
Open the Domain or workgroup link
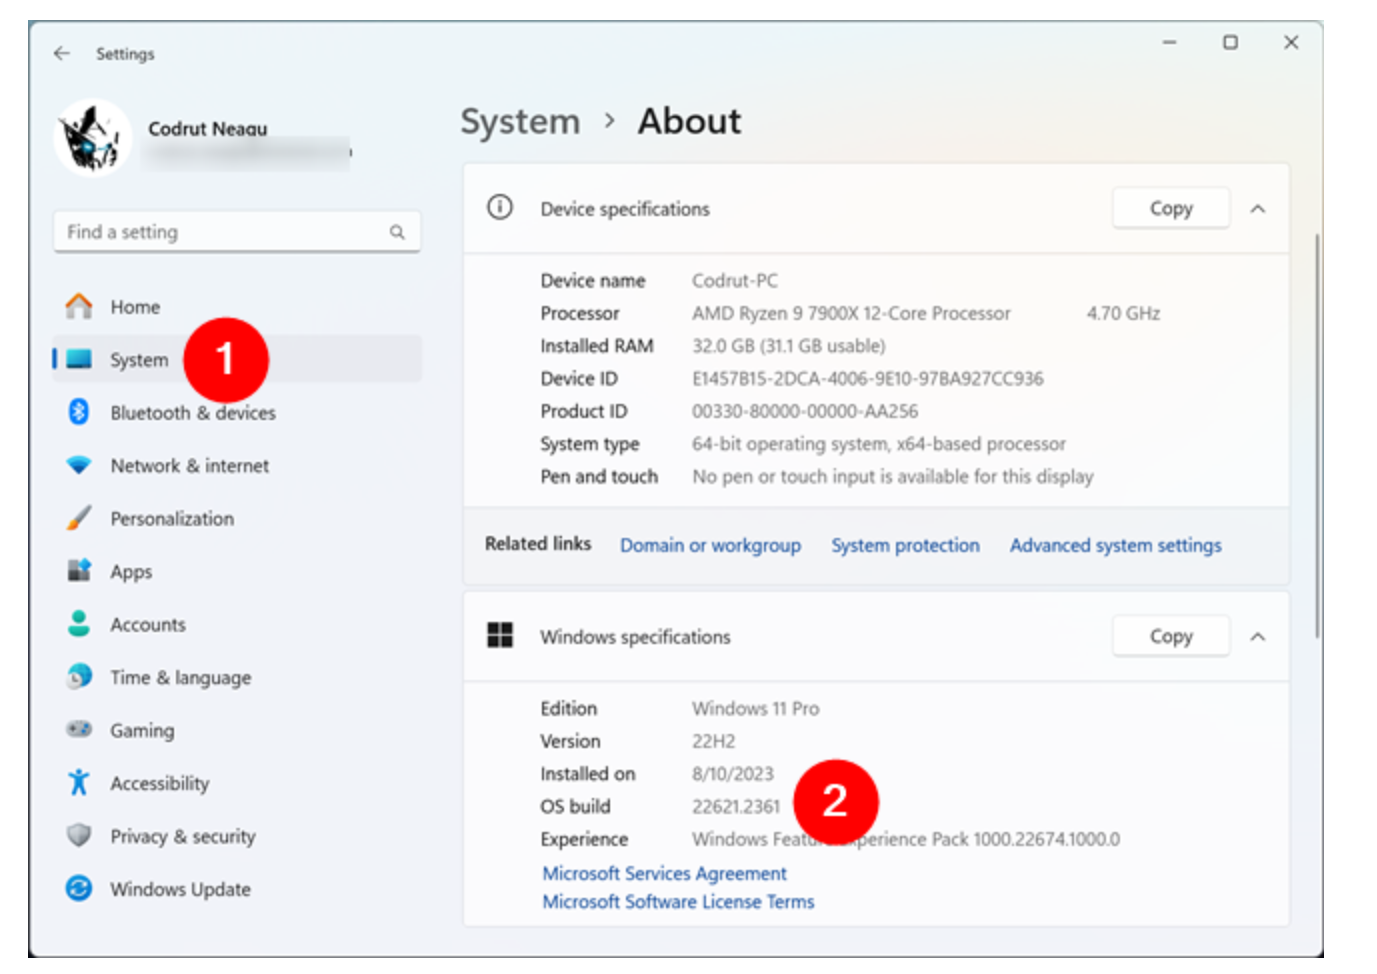pyautogui.click(x=710, y=545)
